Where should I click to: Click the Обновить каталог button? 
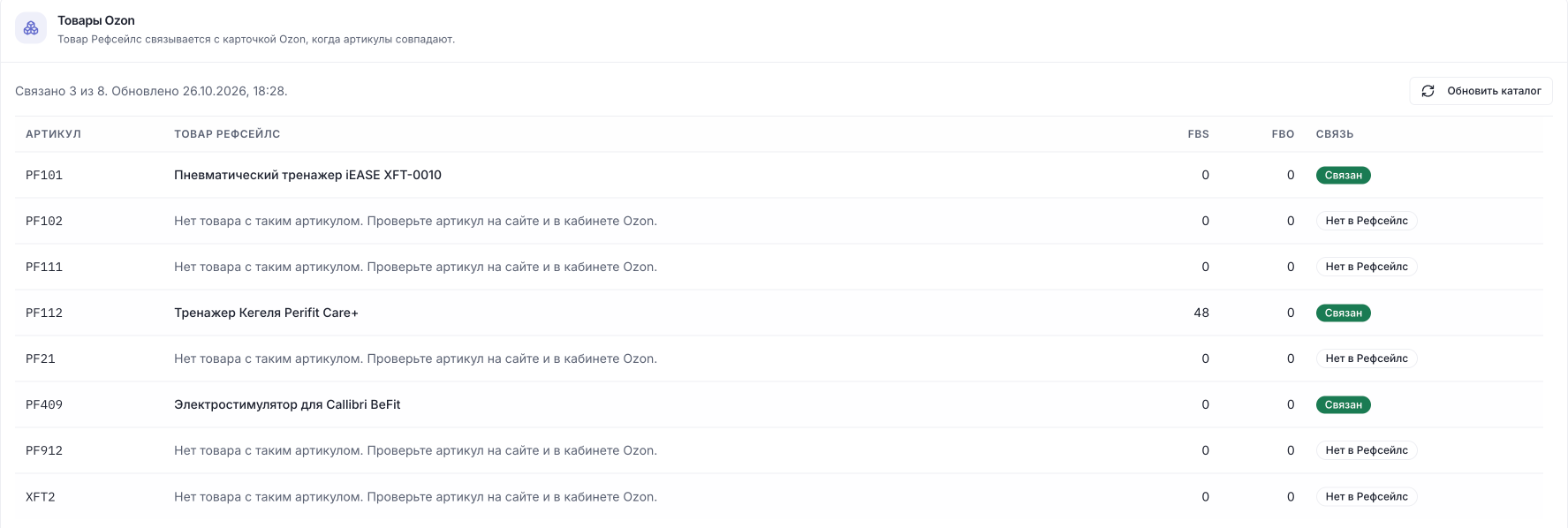click(1481, 91)
